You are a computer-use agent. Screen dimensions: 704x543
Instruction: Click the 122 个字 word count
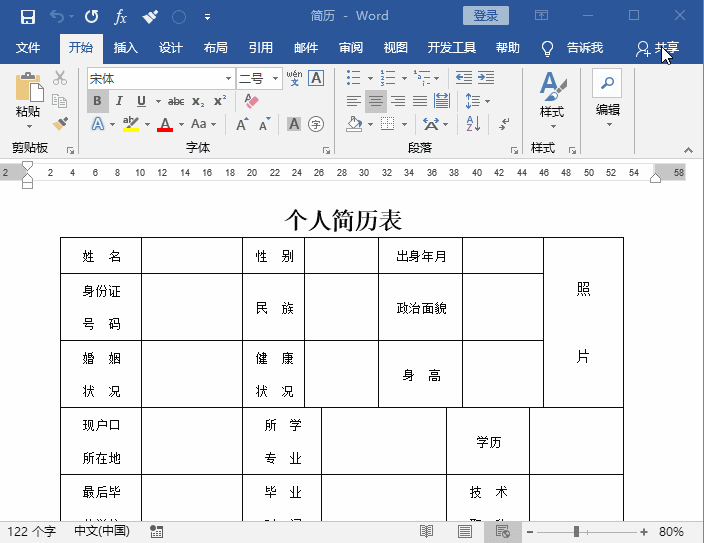[x=31, y=532]
